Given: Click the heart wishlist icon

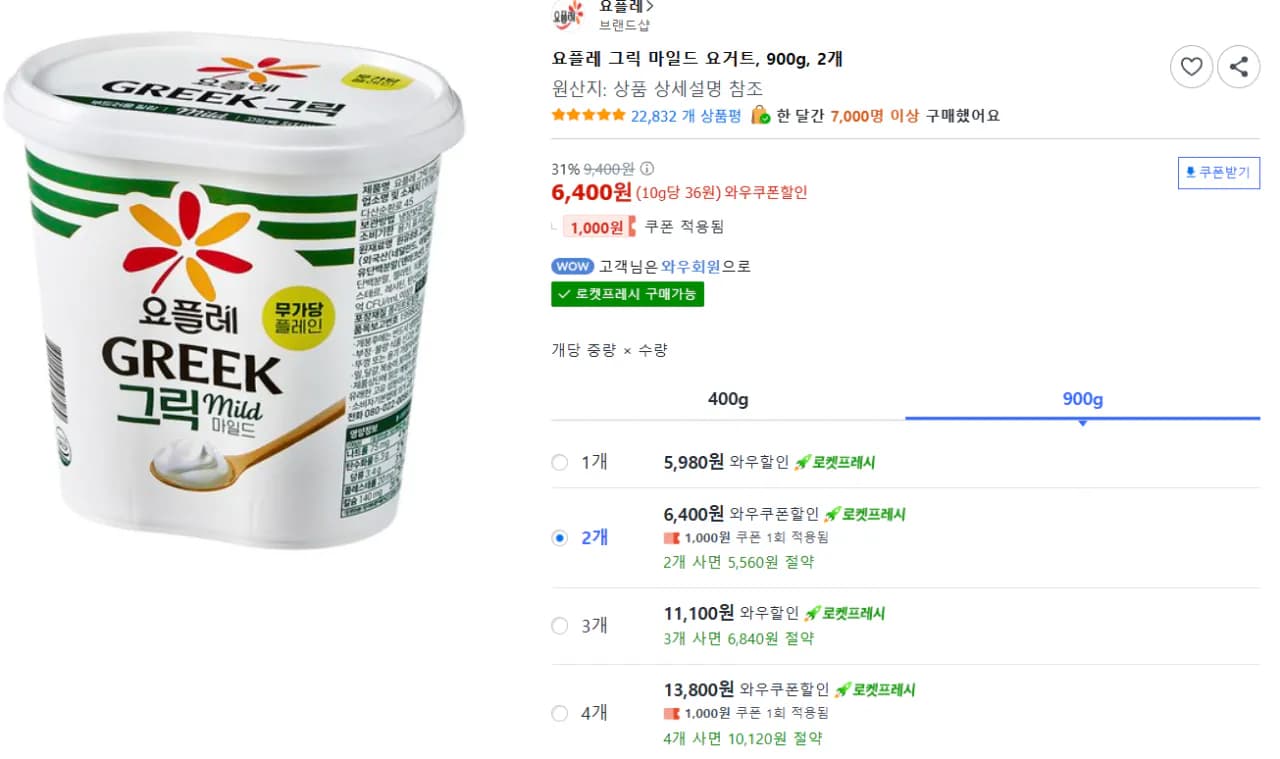Looking at the screenshot, I should coord(1191,67).
